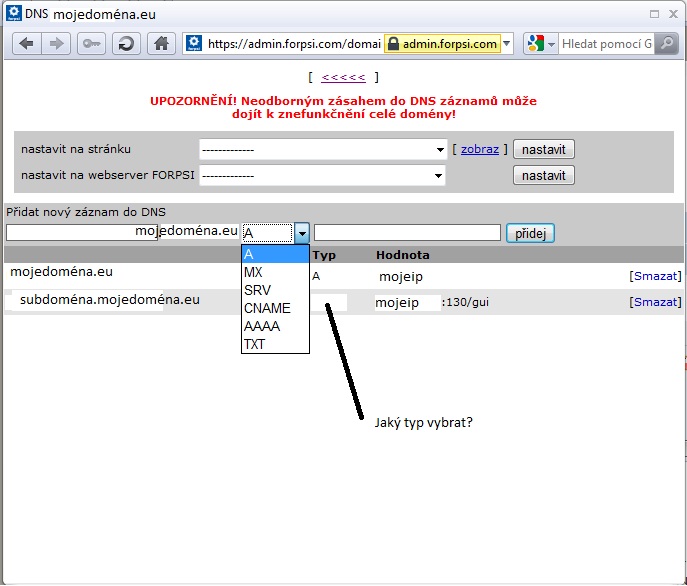This screenshot has width=687, height=586.
Task: Click the Google search engine icon
Action: [536, 44]
